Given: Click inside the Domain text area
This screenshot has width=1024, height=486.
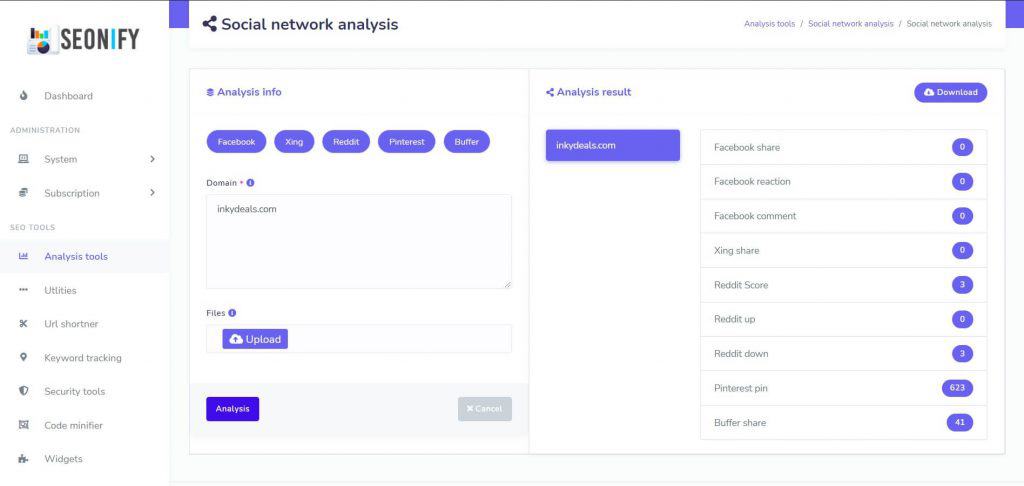Looking at the screenshot, I should (x=359, y=242).
